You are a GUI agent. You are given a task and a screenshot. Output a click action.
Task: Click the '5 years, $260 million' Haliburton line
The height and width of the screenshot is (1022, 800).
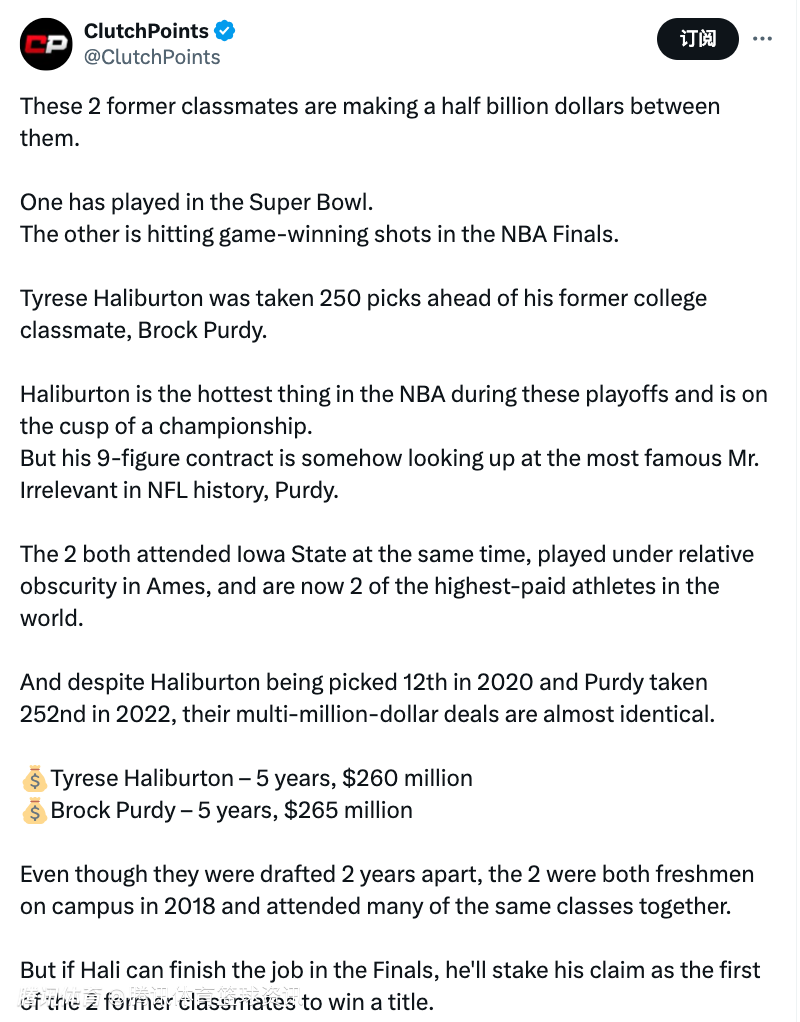pos(261,778)
